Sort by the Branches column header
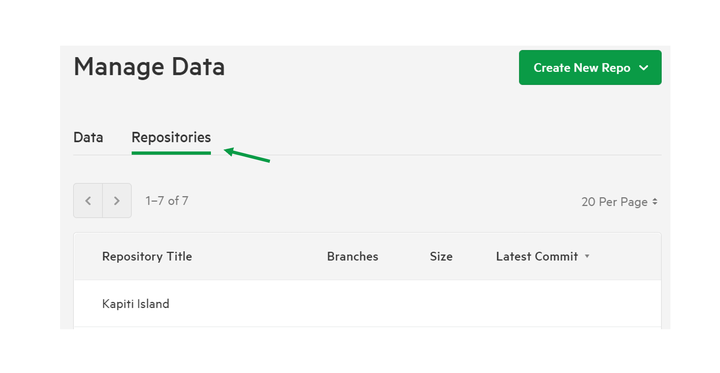Image resolution: width=720 pixels, height=373 pixels. pos(353,256)
